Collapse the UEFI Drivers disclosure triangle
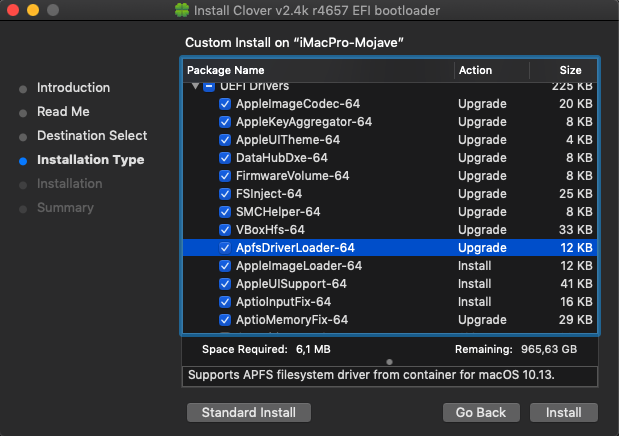 195,86
